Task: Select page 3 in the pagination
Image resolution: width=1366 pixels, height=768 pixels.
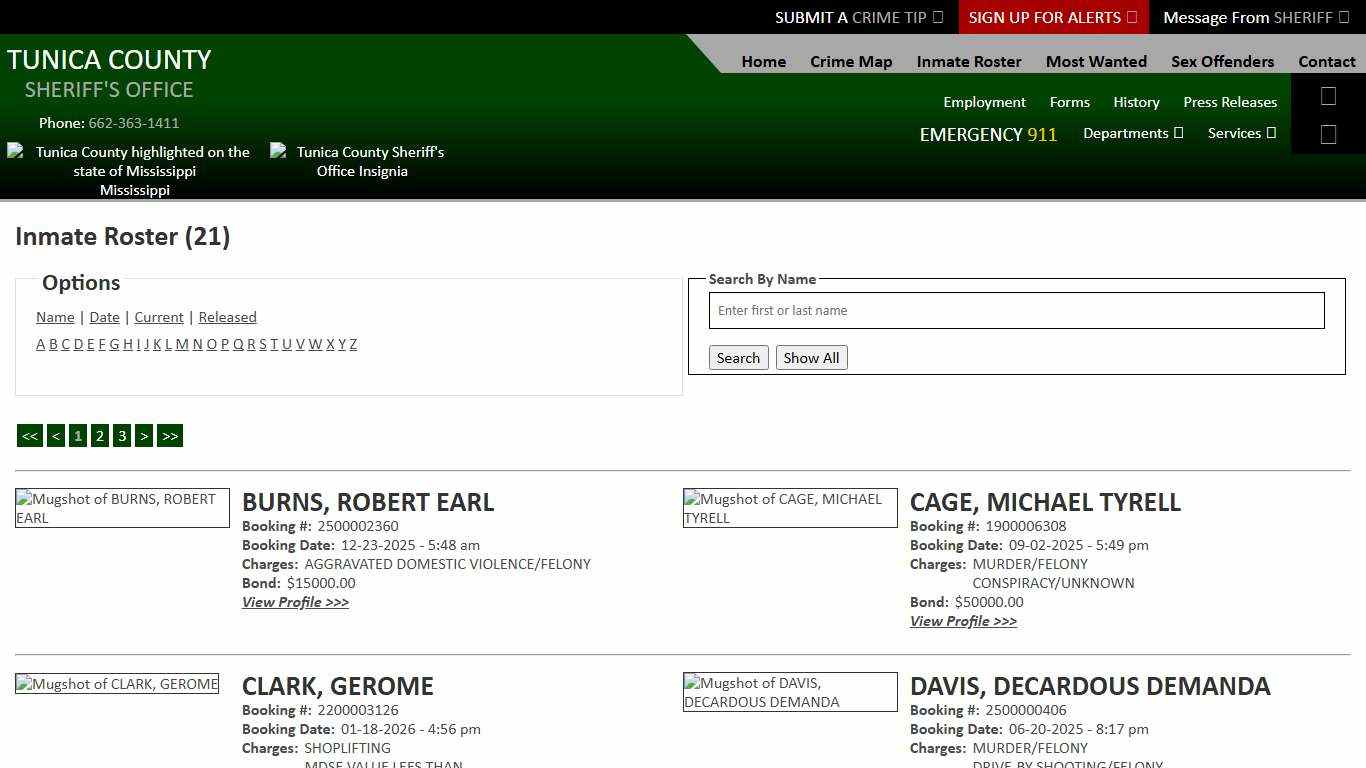Action: click(x=122, y=435)
